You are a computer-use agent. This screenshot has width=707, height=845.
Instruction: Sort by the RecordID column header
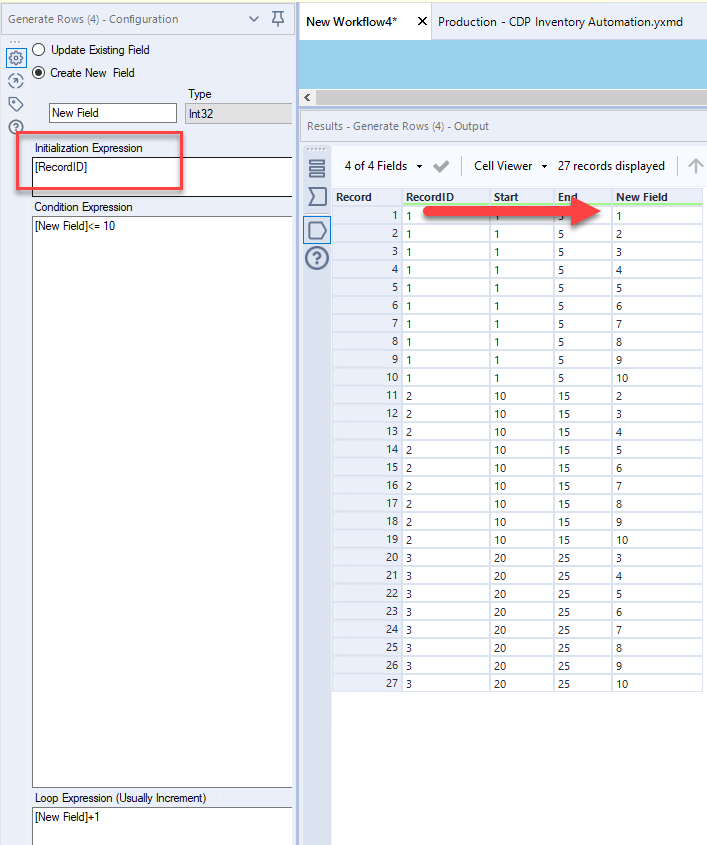[446, 197]
